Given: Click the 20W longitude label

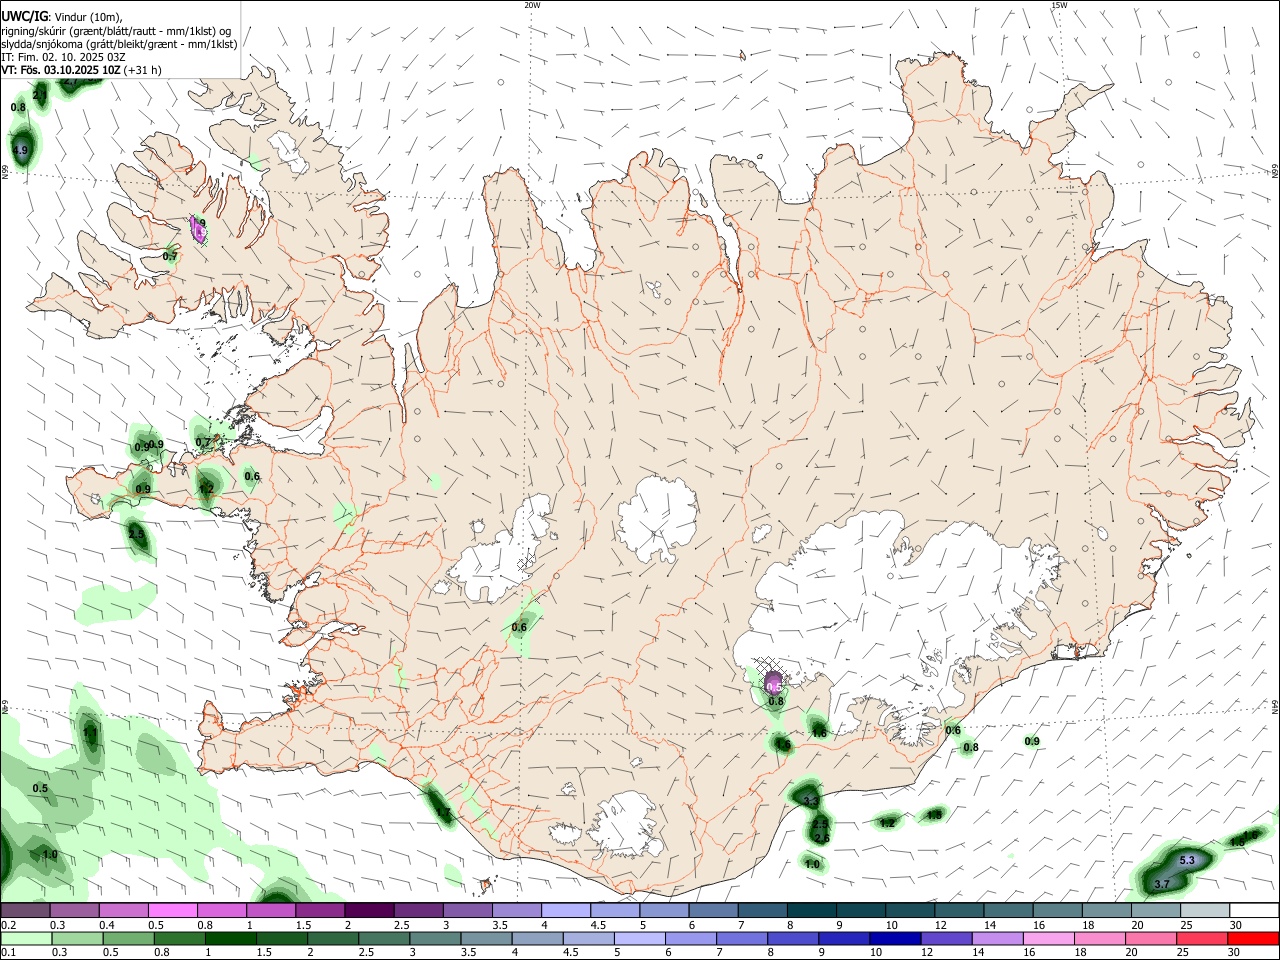Looking at the screenshot, I should click(x=532, y=5).
